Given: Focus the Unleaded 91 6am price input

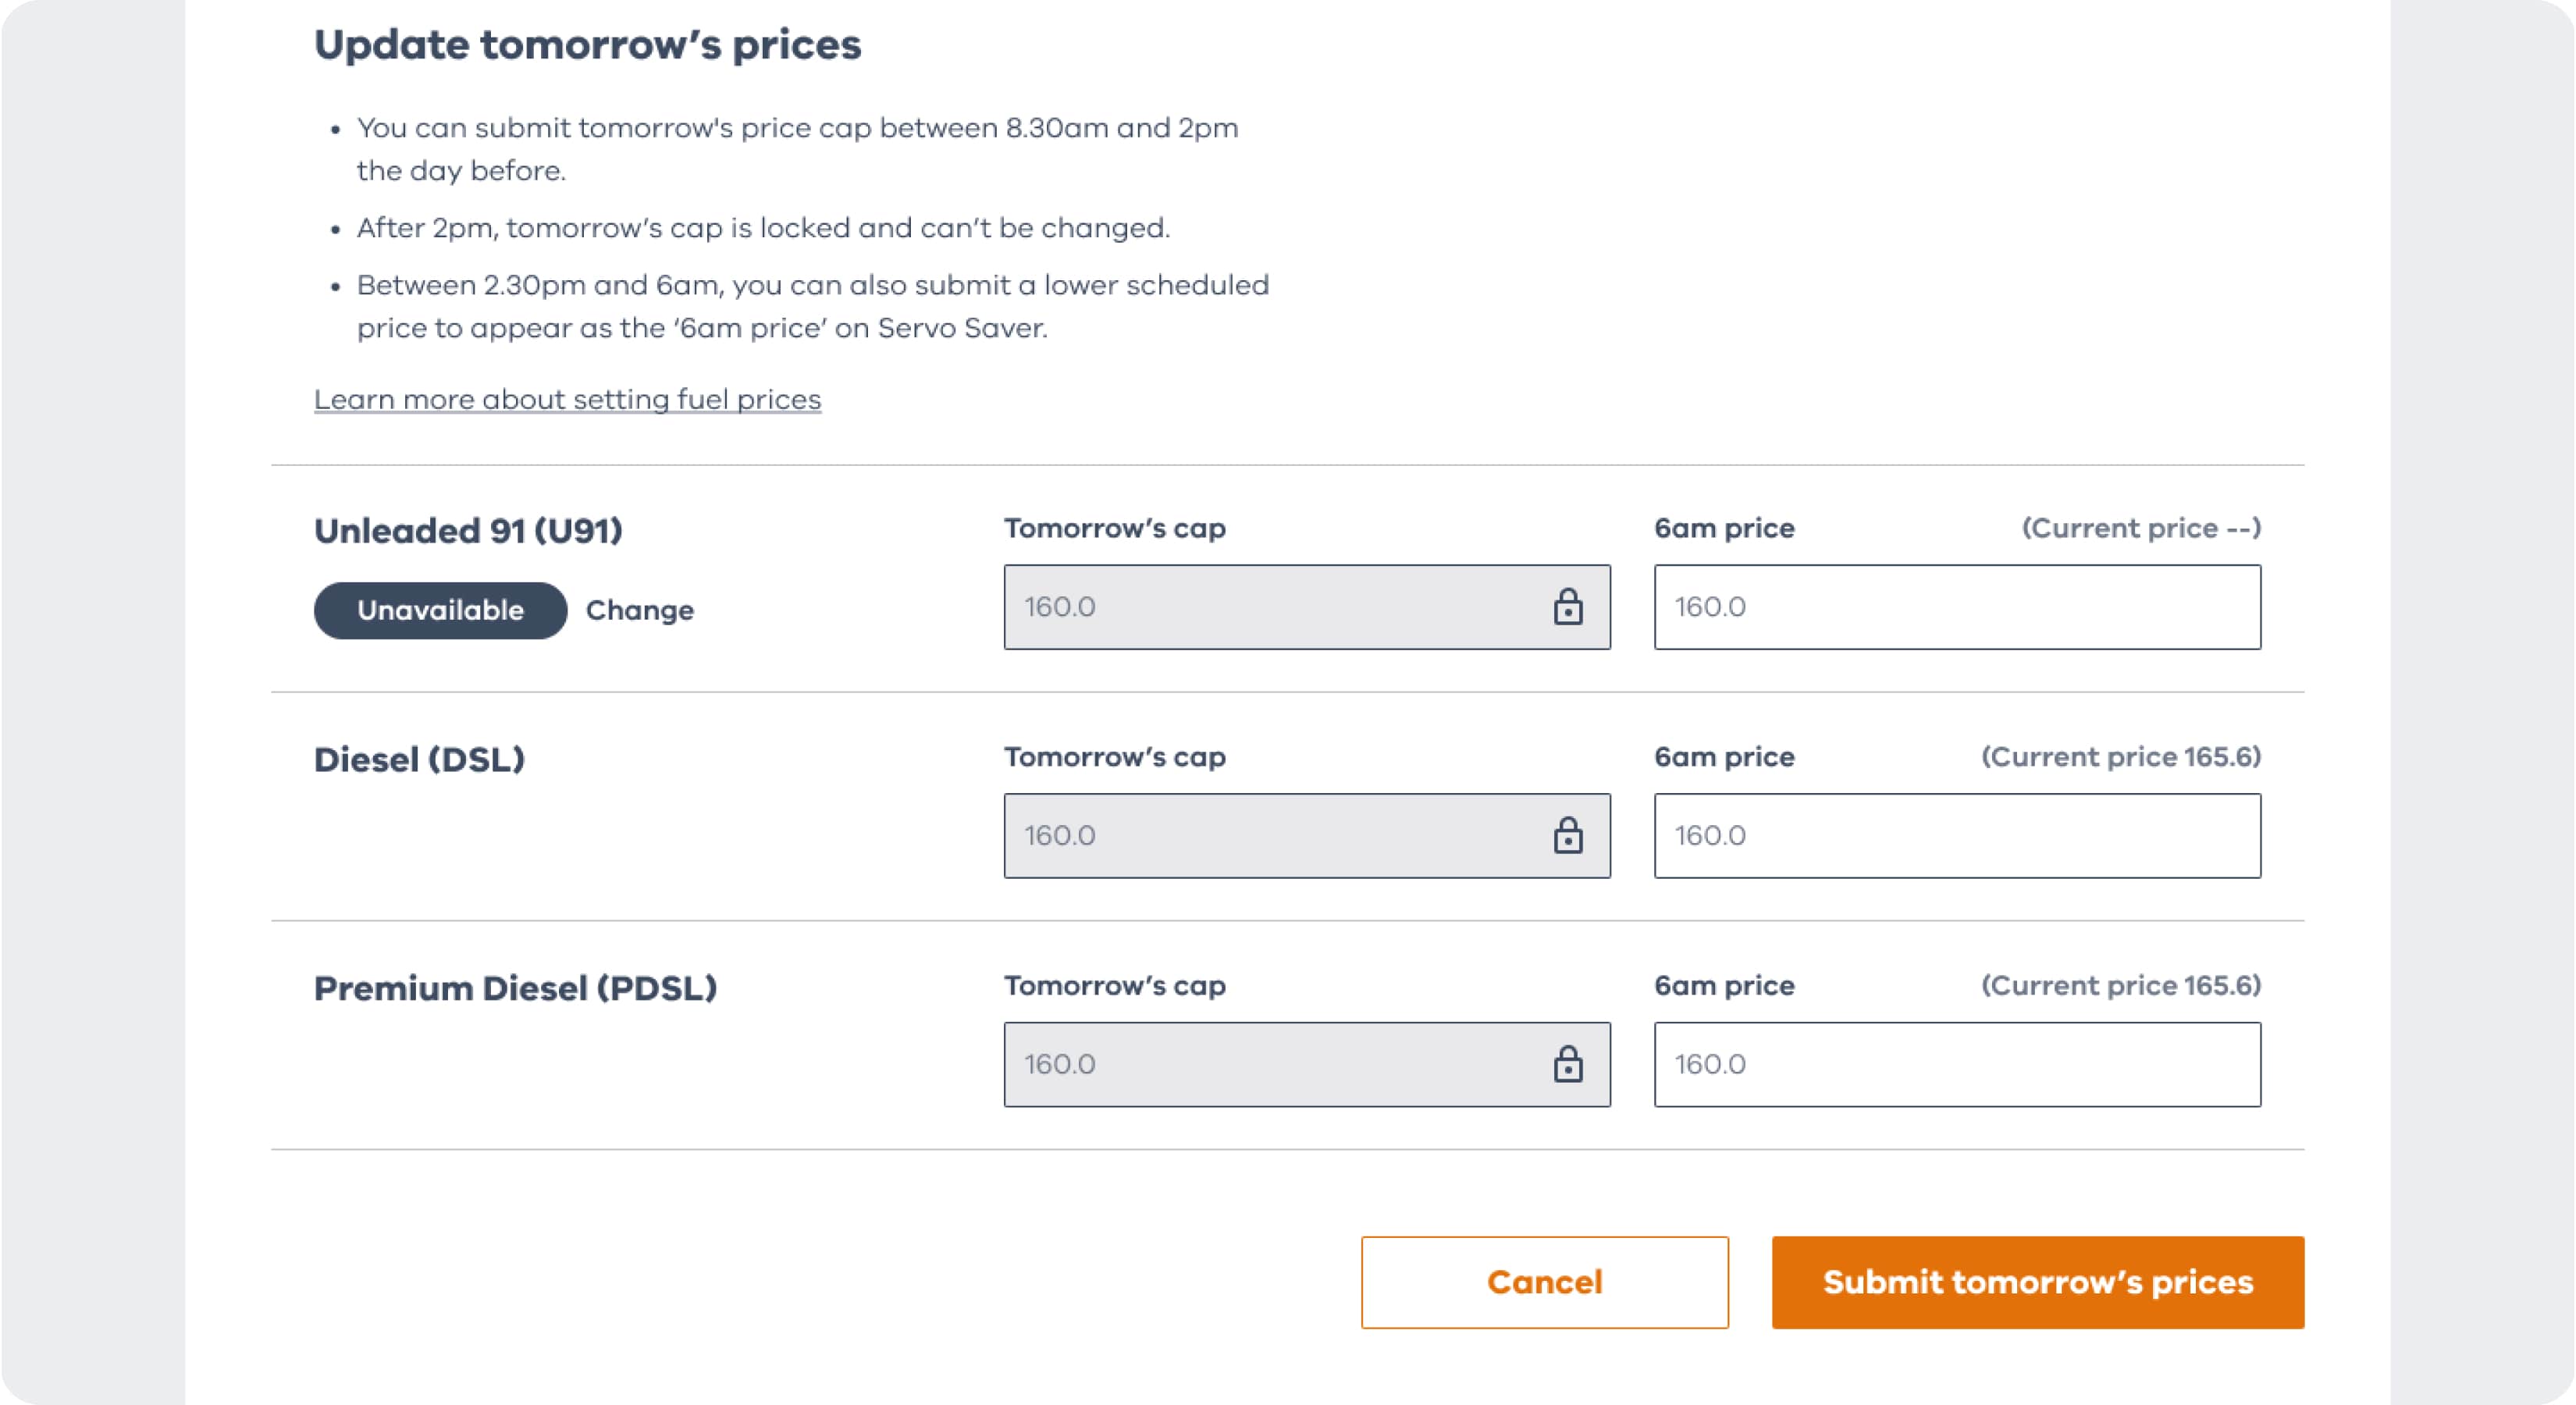Looking at the screenshot, I should tap(1956, 607).
